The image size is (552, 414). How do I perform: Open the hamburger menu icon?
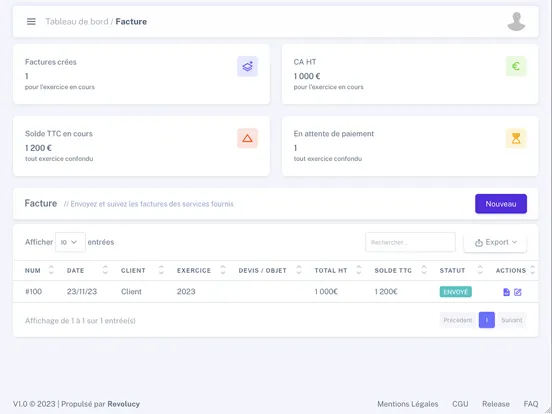point(31,21)
